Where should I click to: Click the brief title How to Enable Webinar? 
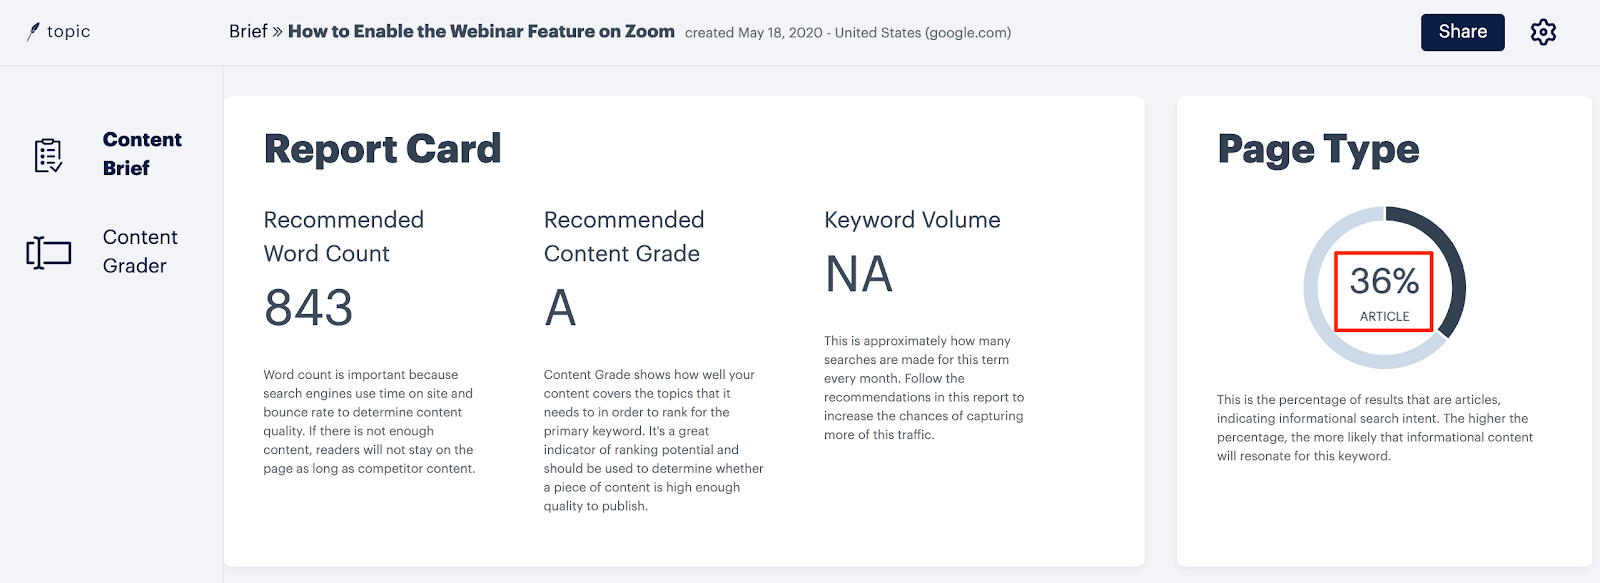coord(481,32)
